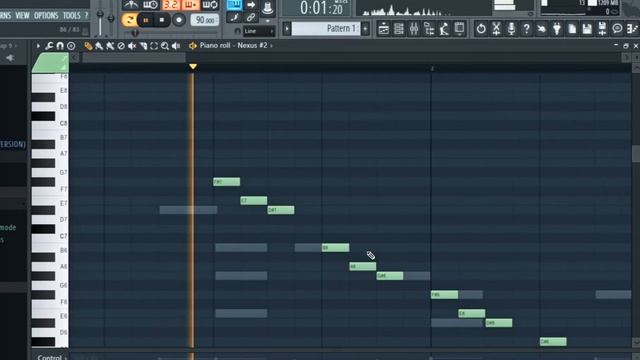Image resolution: width=640 pixels, height=360 pixels.
Task: Toggle the orange blend recording button
Action: click(190, 4)
